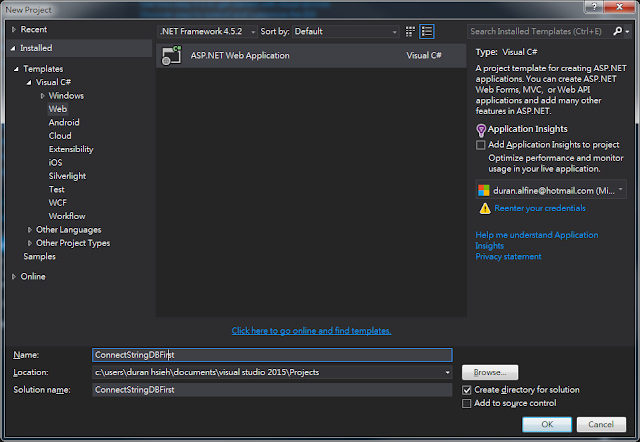Open the Privacy statement link
Image resolution: width=640 pixels, height=442 pixels.
(508, 257)
